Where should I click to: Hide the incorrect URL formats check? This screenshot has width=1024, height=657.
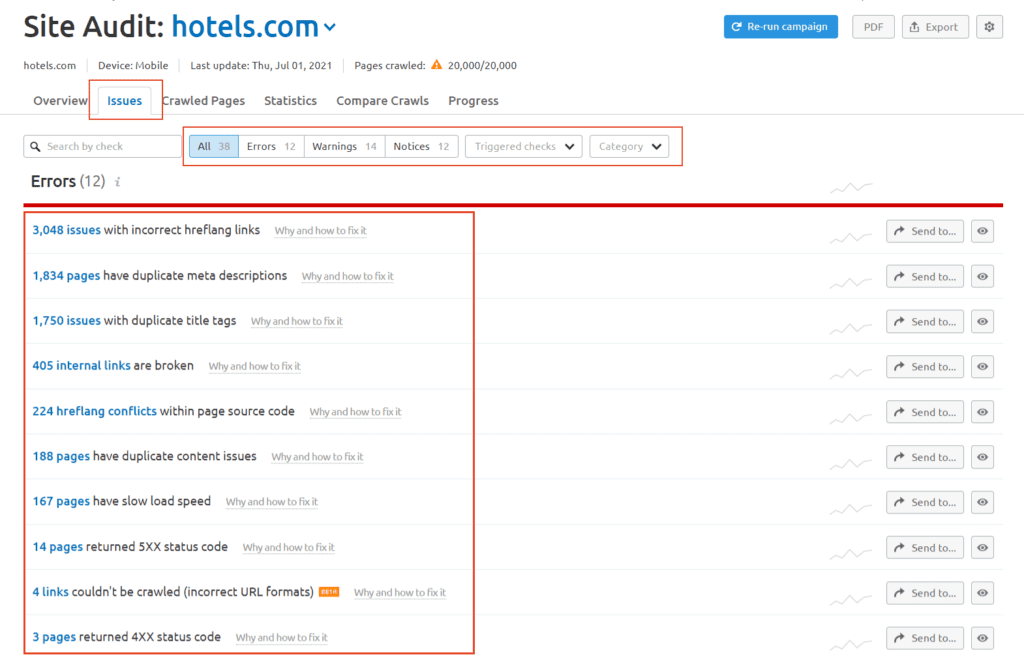[x=982, y=593]
